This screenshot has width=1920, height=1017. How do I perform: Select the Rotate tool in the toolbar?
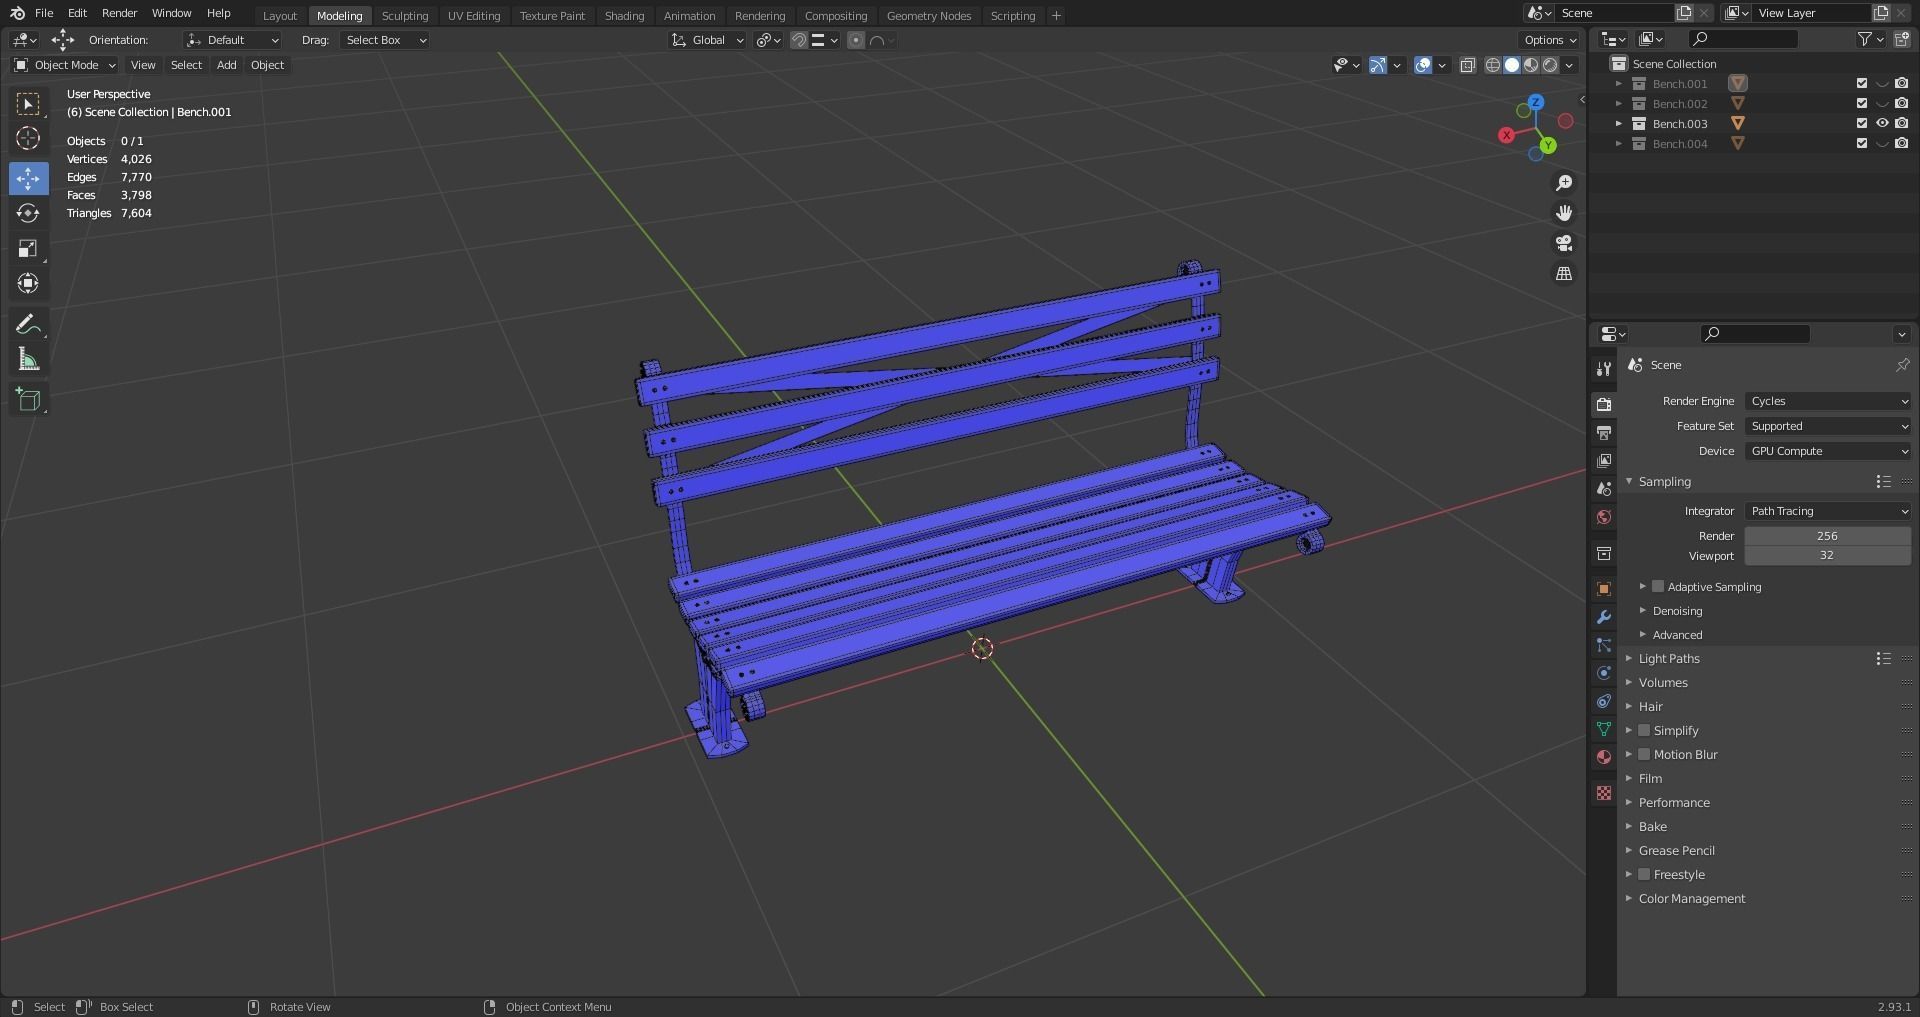click(x=28, y=213)
